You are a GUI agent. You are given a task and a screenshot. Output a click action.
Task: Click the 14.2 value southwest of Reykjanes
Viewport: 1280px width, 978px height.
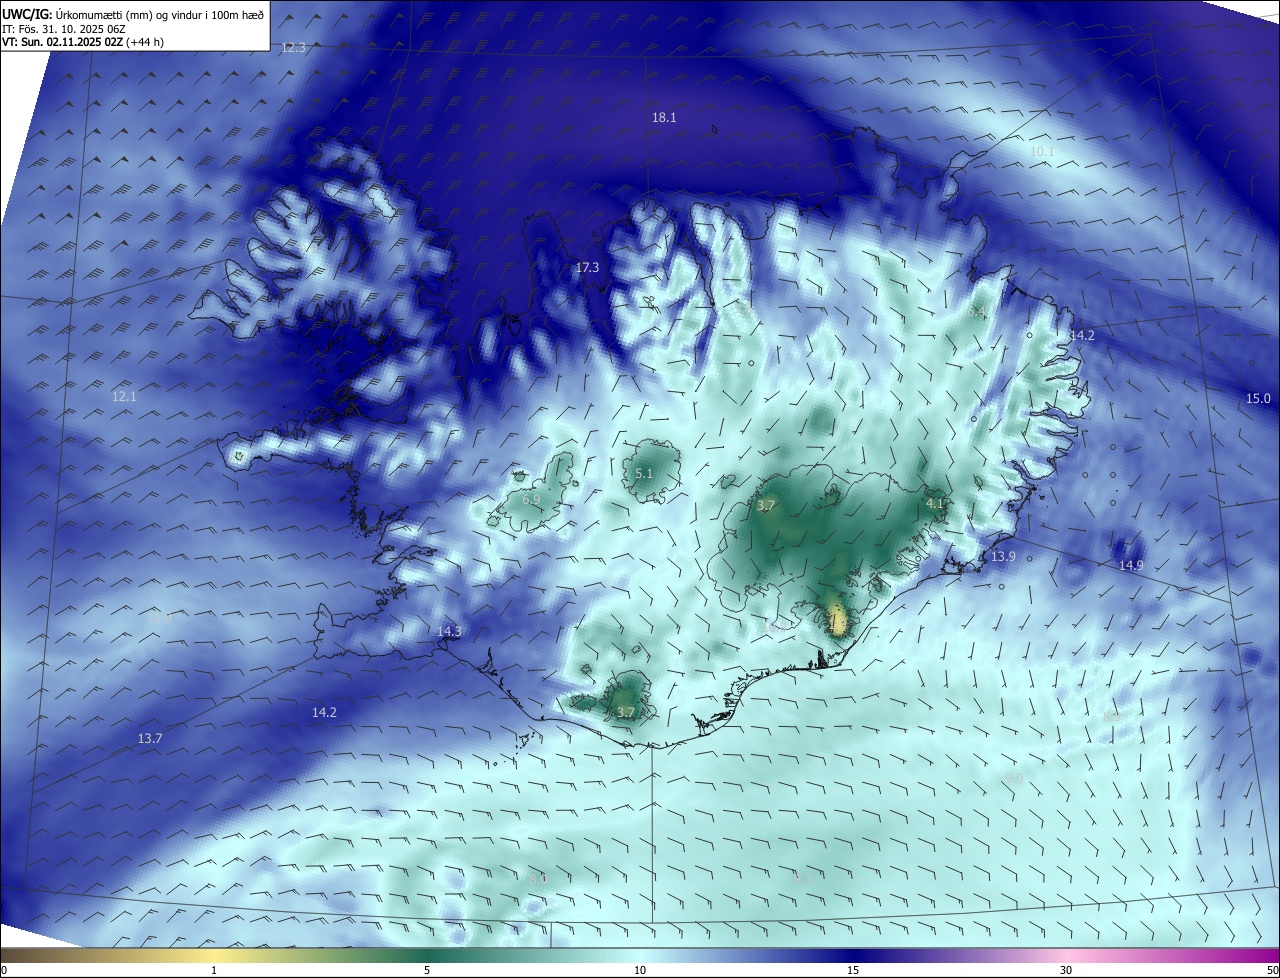[324, 712]
